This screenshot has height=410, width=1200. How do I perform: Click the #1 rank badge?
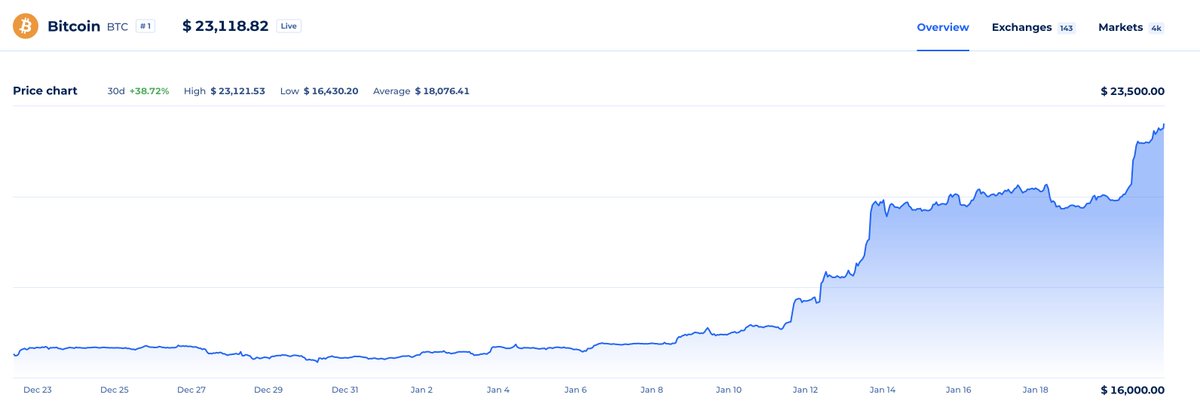click(145, 26)
